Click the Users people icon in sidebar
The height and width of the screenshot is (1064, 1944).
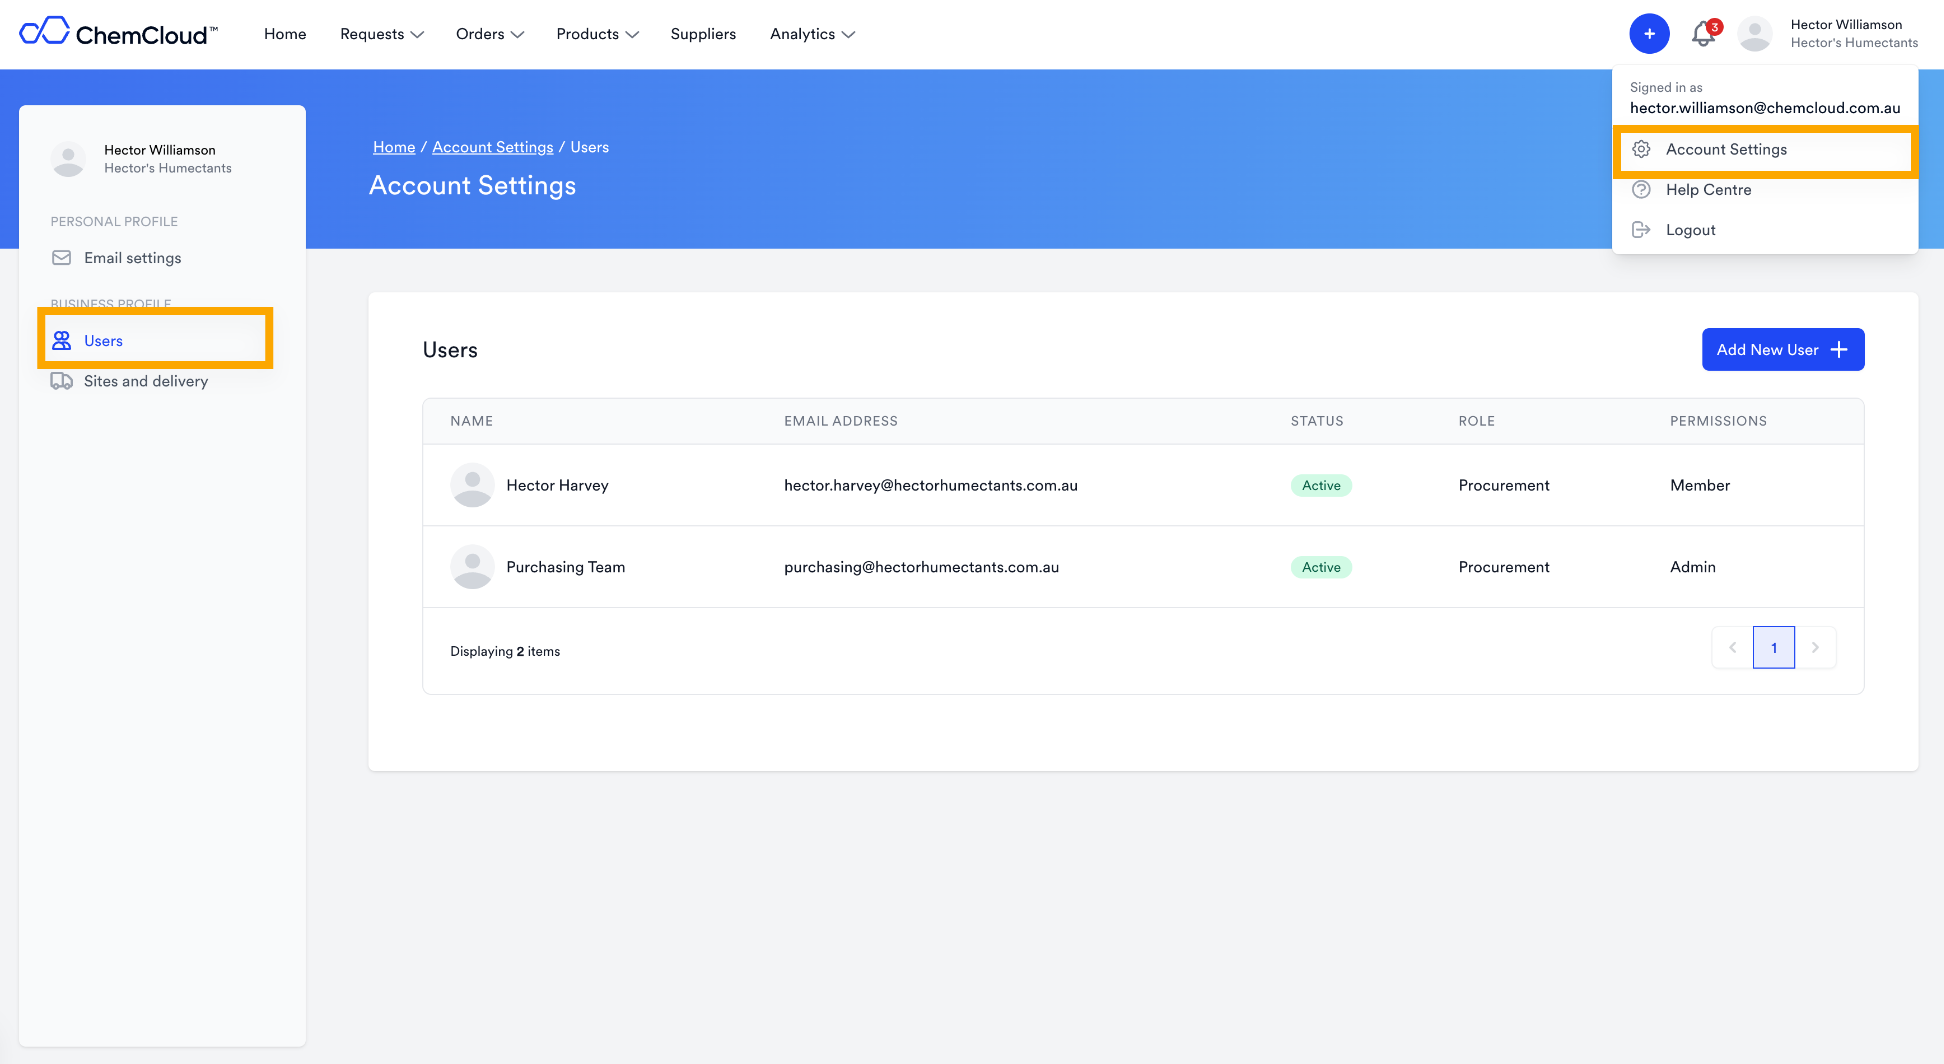tap(61, 341)
